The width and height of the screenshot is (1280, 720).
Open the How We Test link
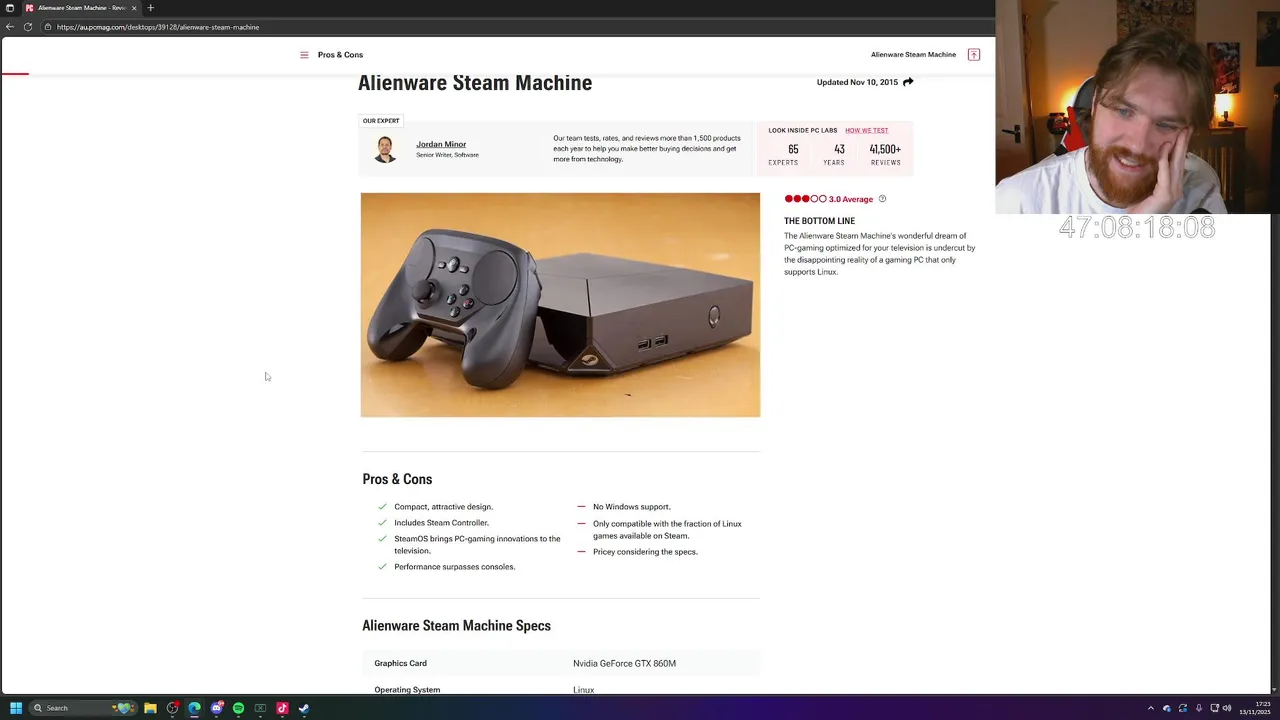click(x=866, y=131)
